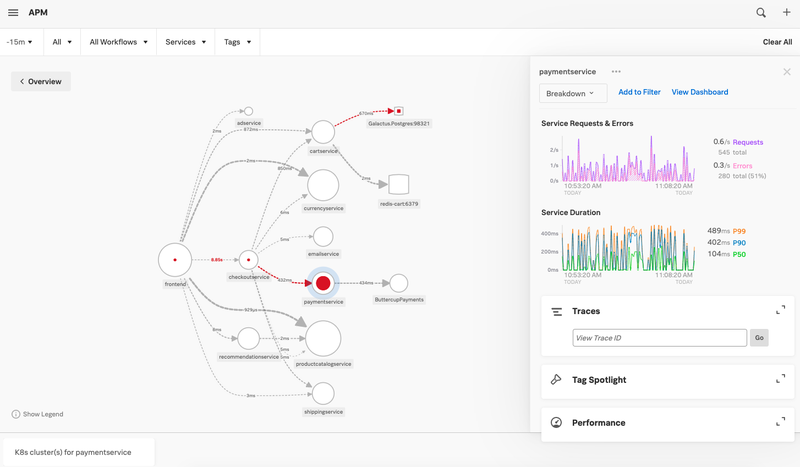The image size is (800, 467).
Task: Click the Service Duration chart
Action: pyautogui.click(x=628, y=248)
